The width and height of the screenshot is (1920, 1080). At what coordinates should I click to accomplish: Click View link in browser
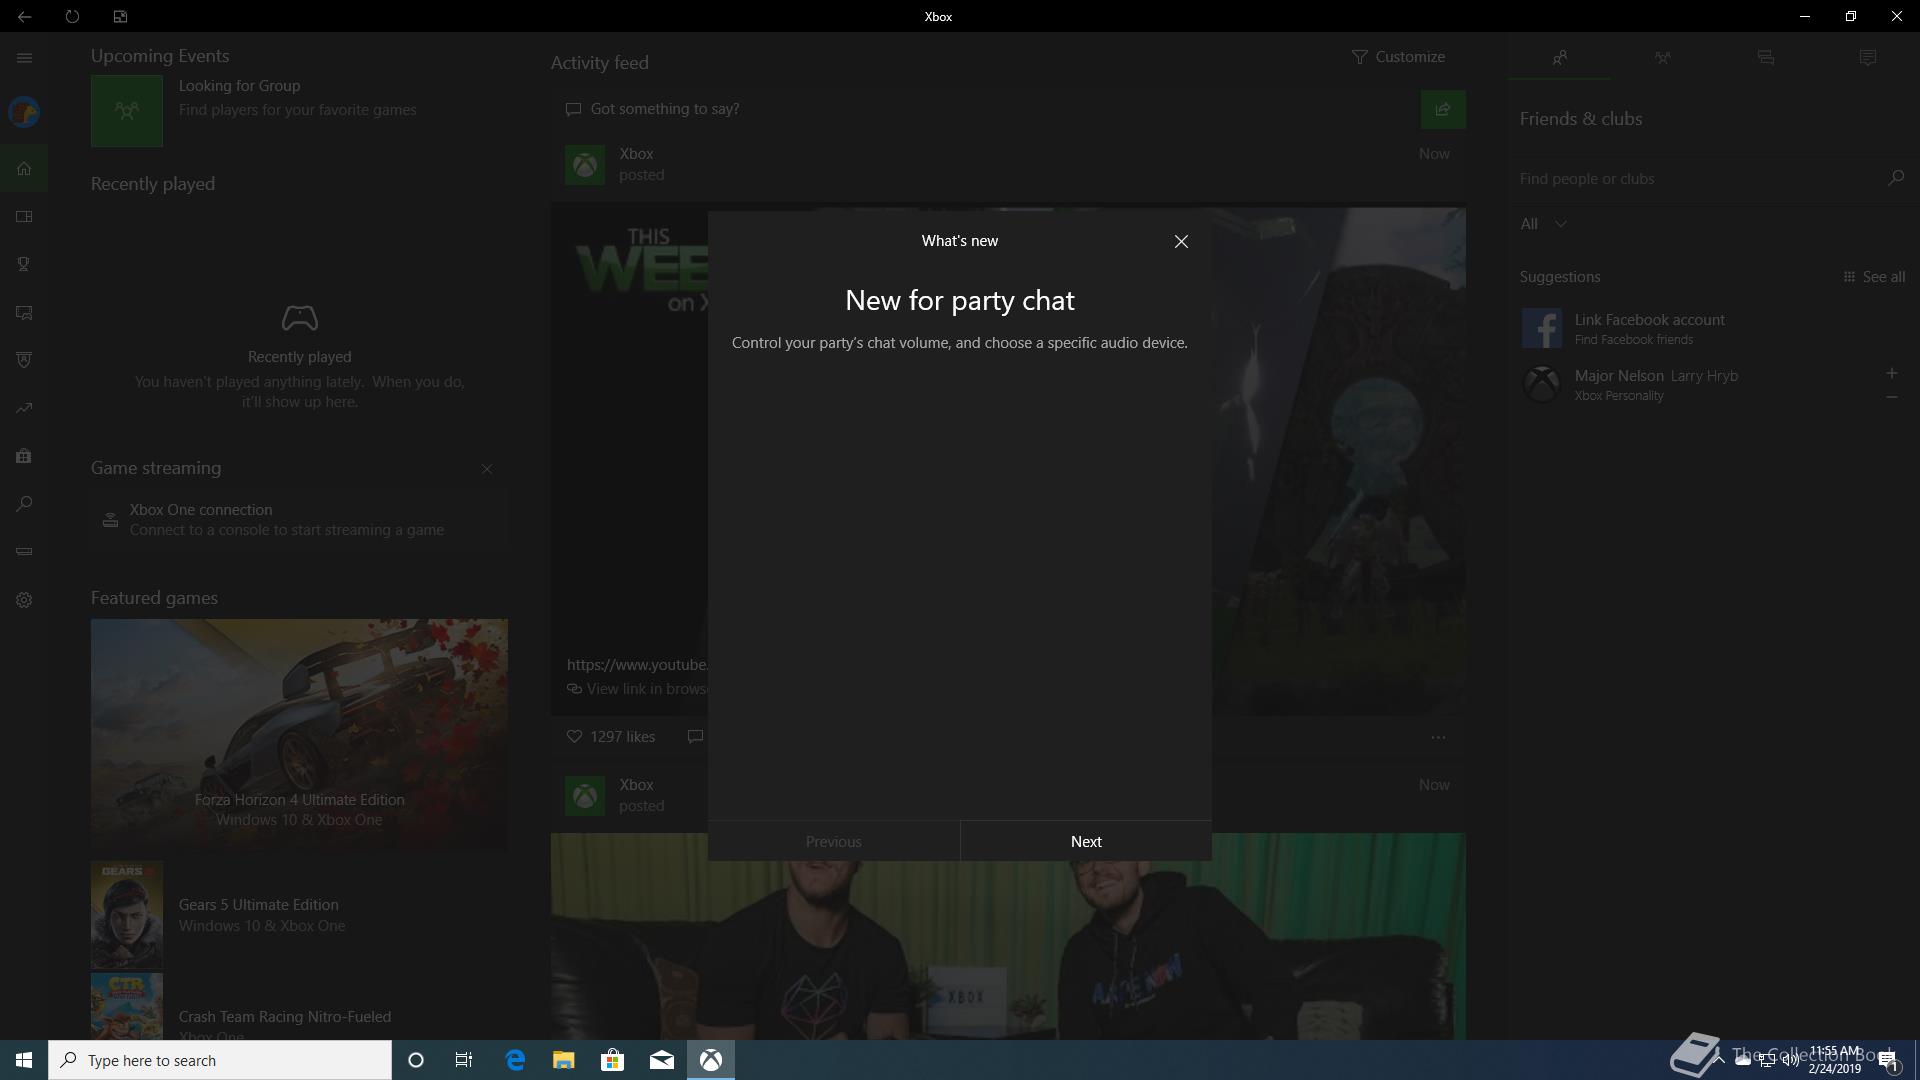pyautogui.click(x=637, y=689)
